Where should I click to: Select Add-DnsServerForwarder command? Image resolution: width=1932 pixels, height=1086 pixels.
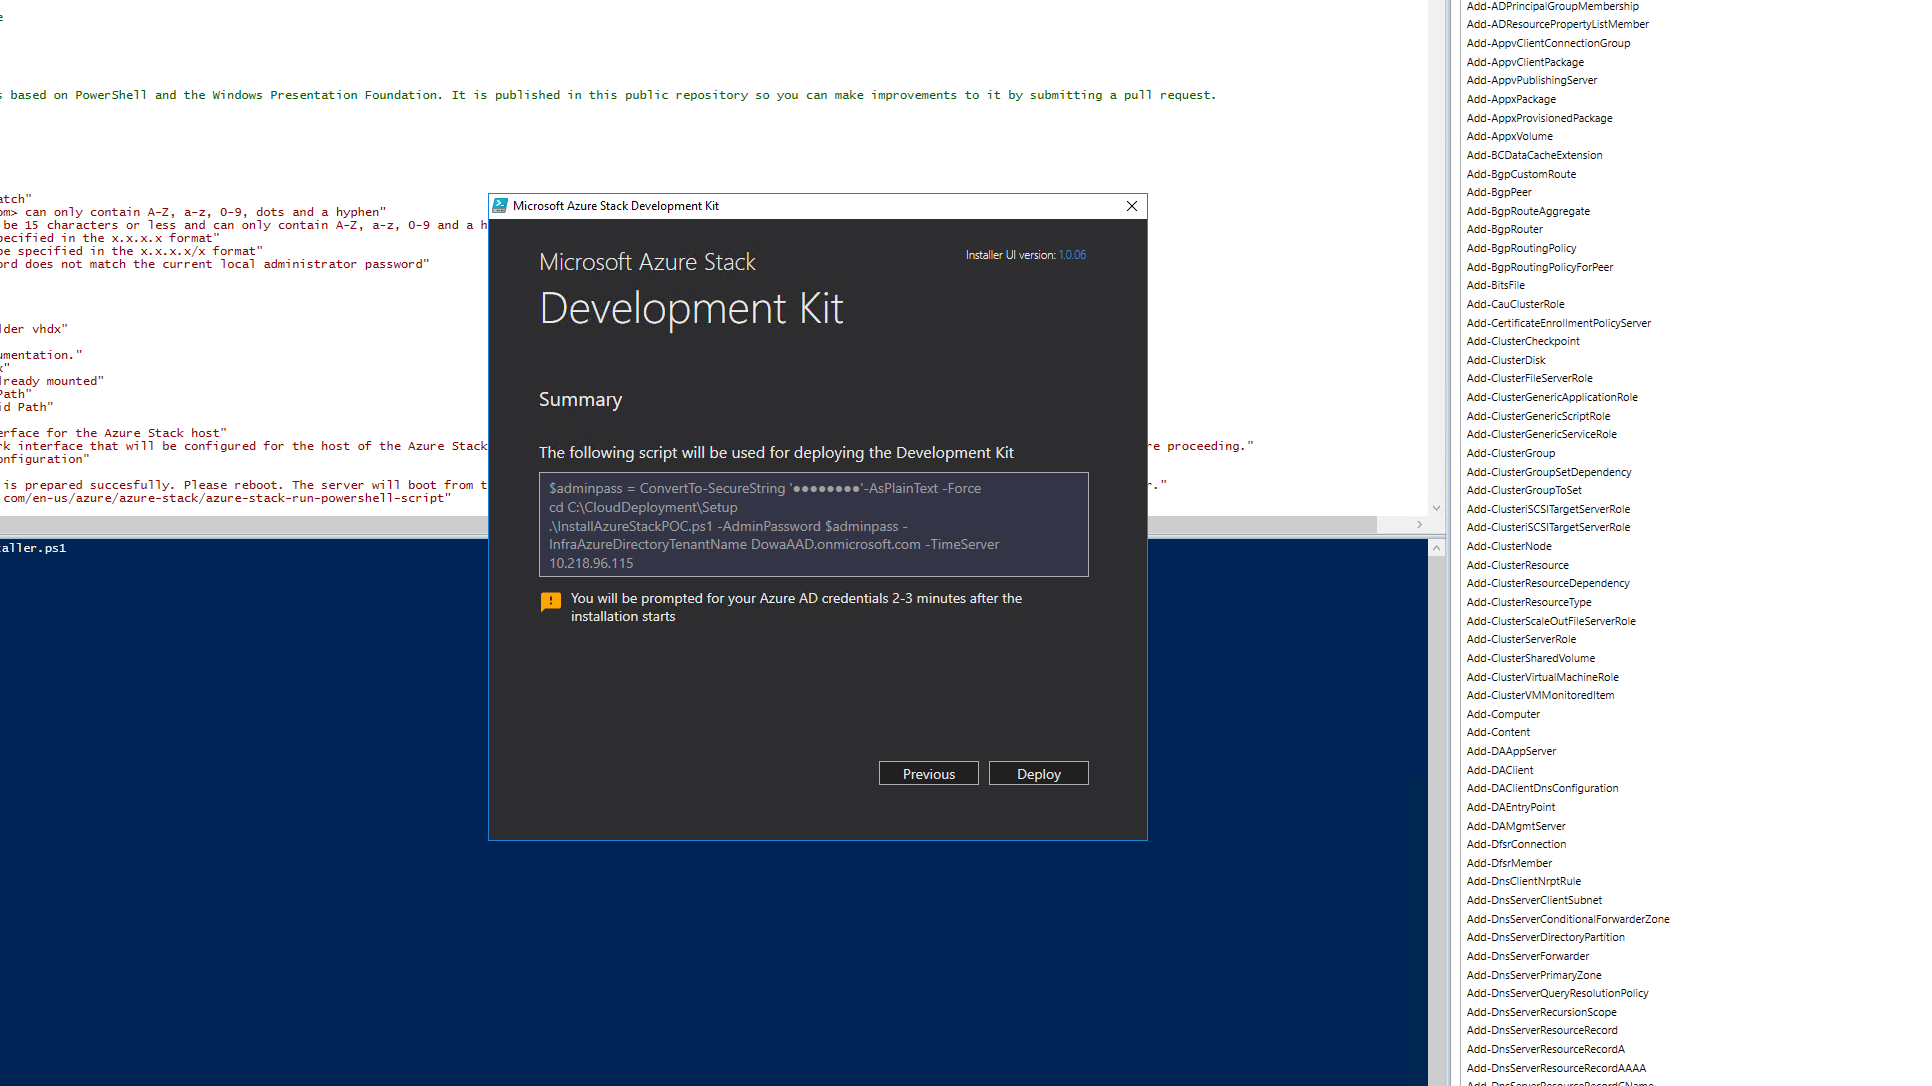pyautogui.click(x=1527, y=956)
